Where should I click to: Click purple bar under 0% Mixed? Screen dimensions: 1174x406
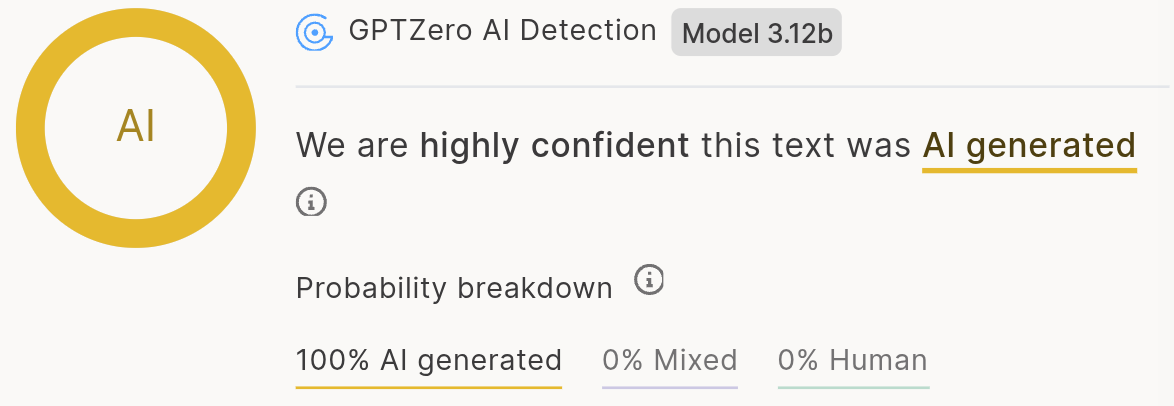click(669, 386)
